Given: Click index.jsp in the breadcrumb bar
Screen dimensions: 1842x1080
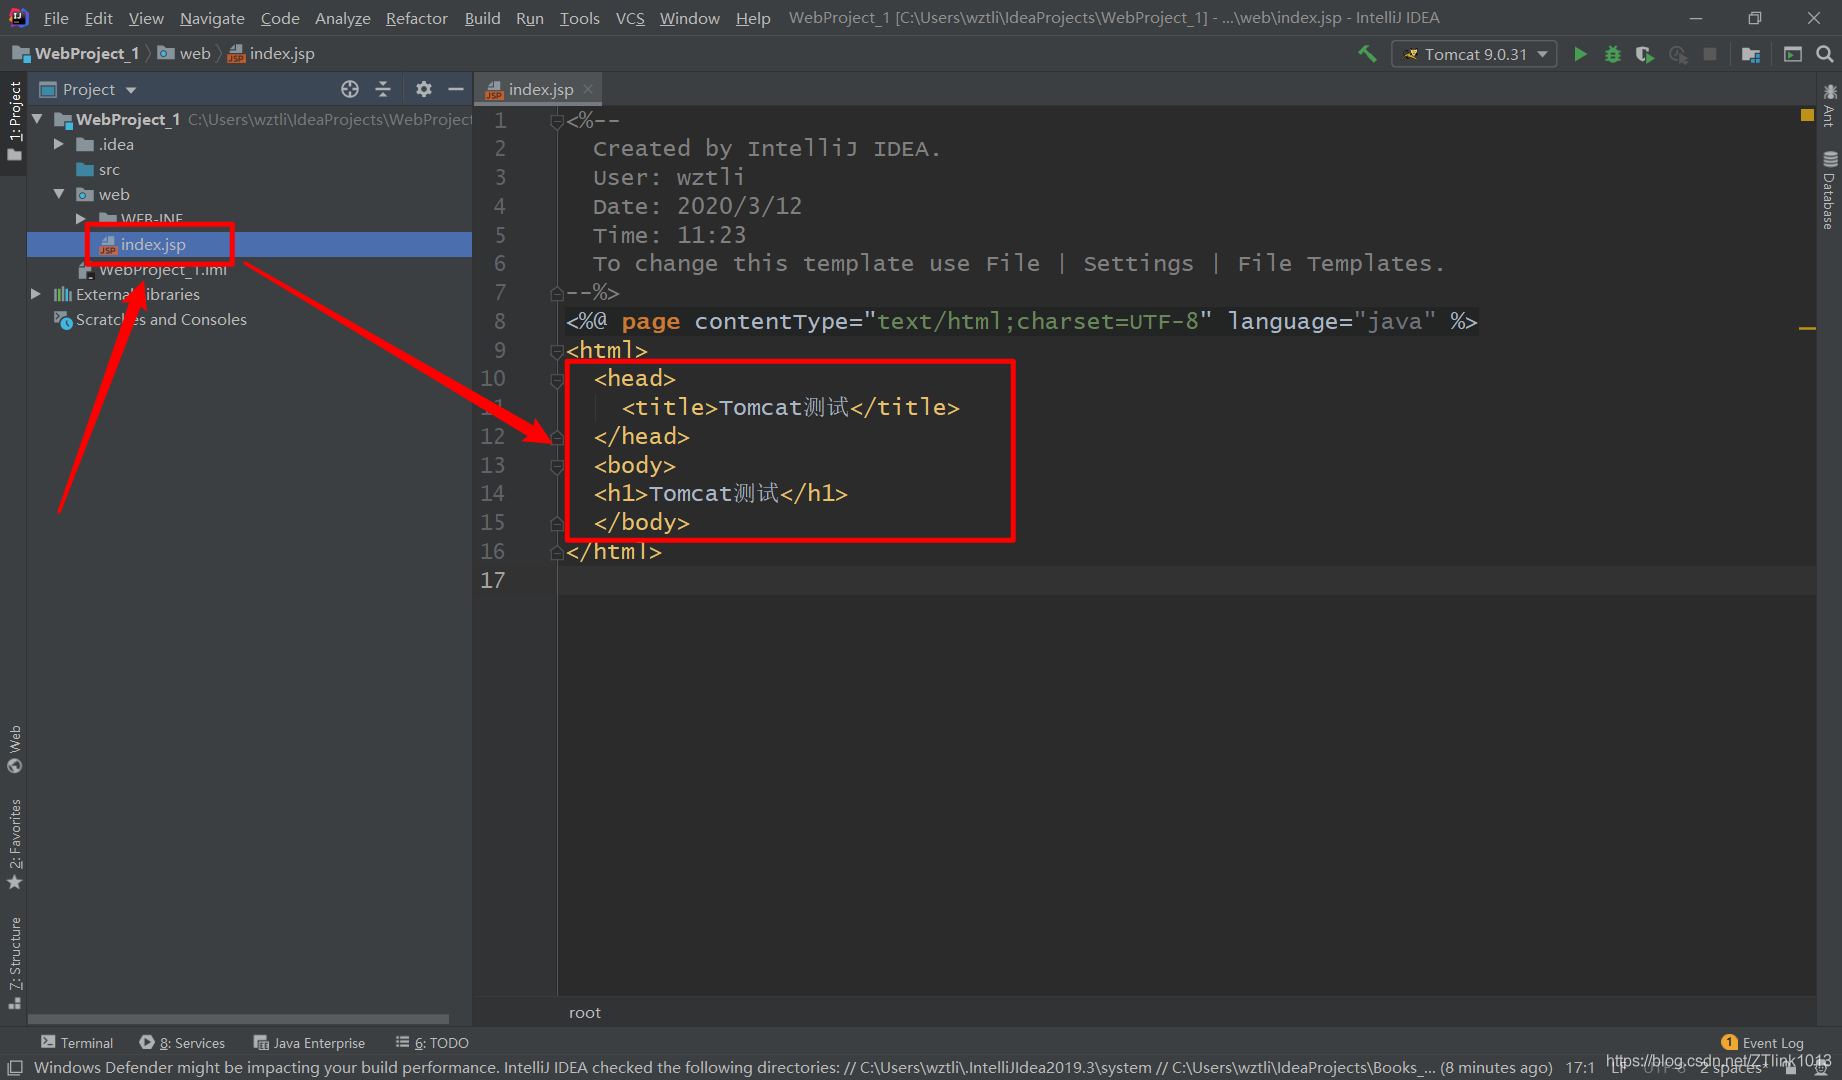Looking at the screenshot, I should [271, 54].
